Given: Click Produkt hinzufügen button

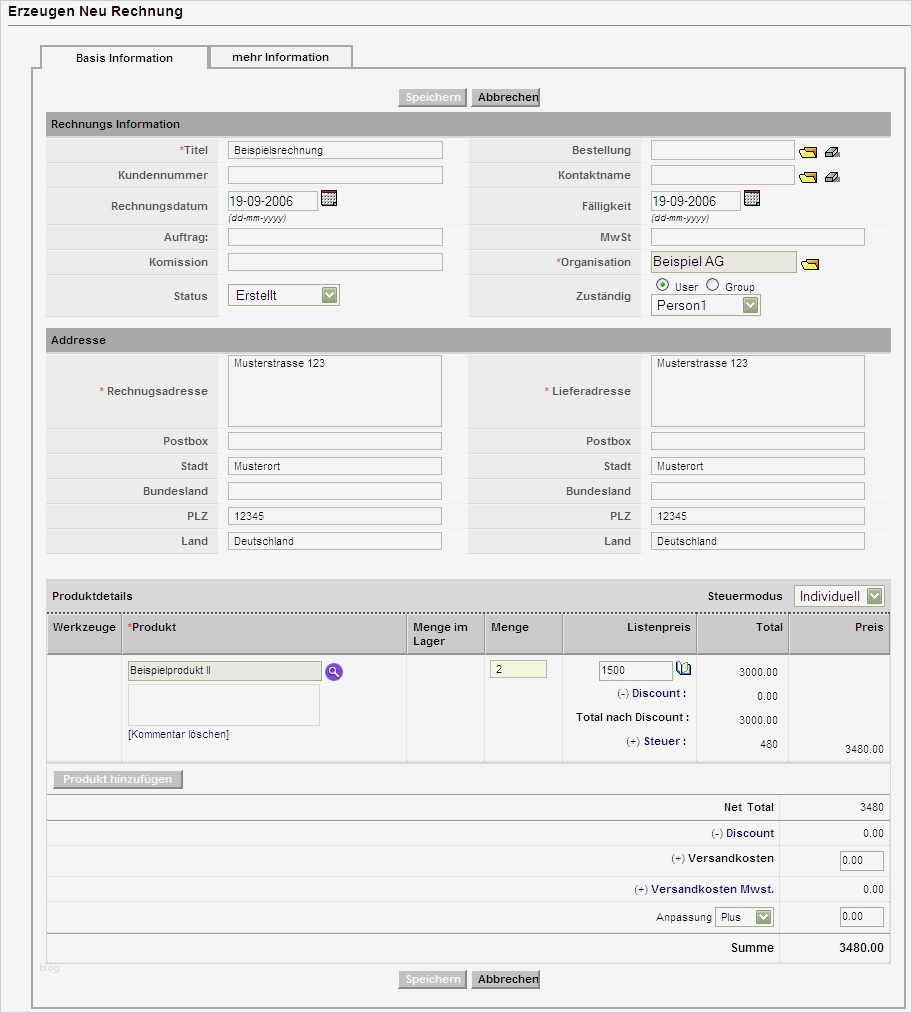Looking at the screenshot, I should click(x=118, y=779).
